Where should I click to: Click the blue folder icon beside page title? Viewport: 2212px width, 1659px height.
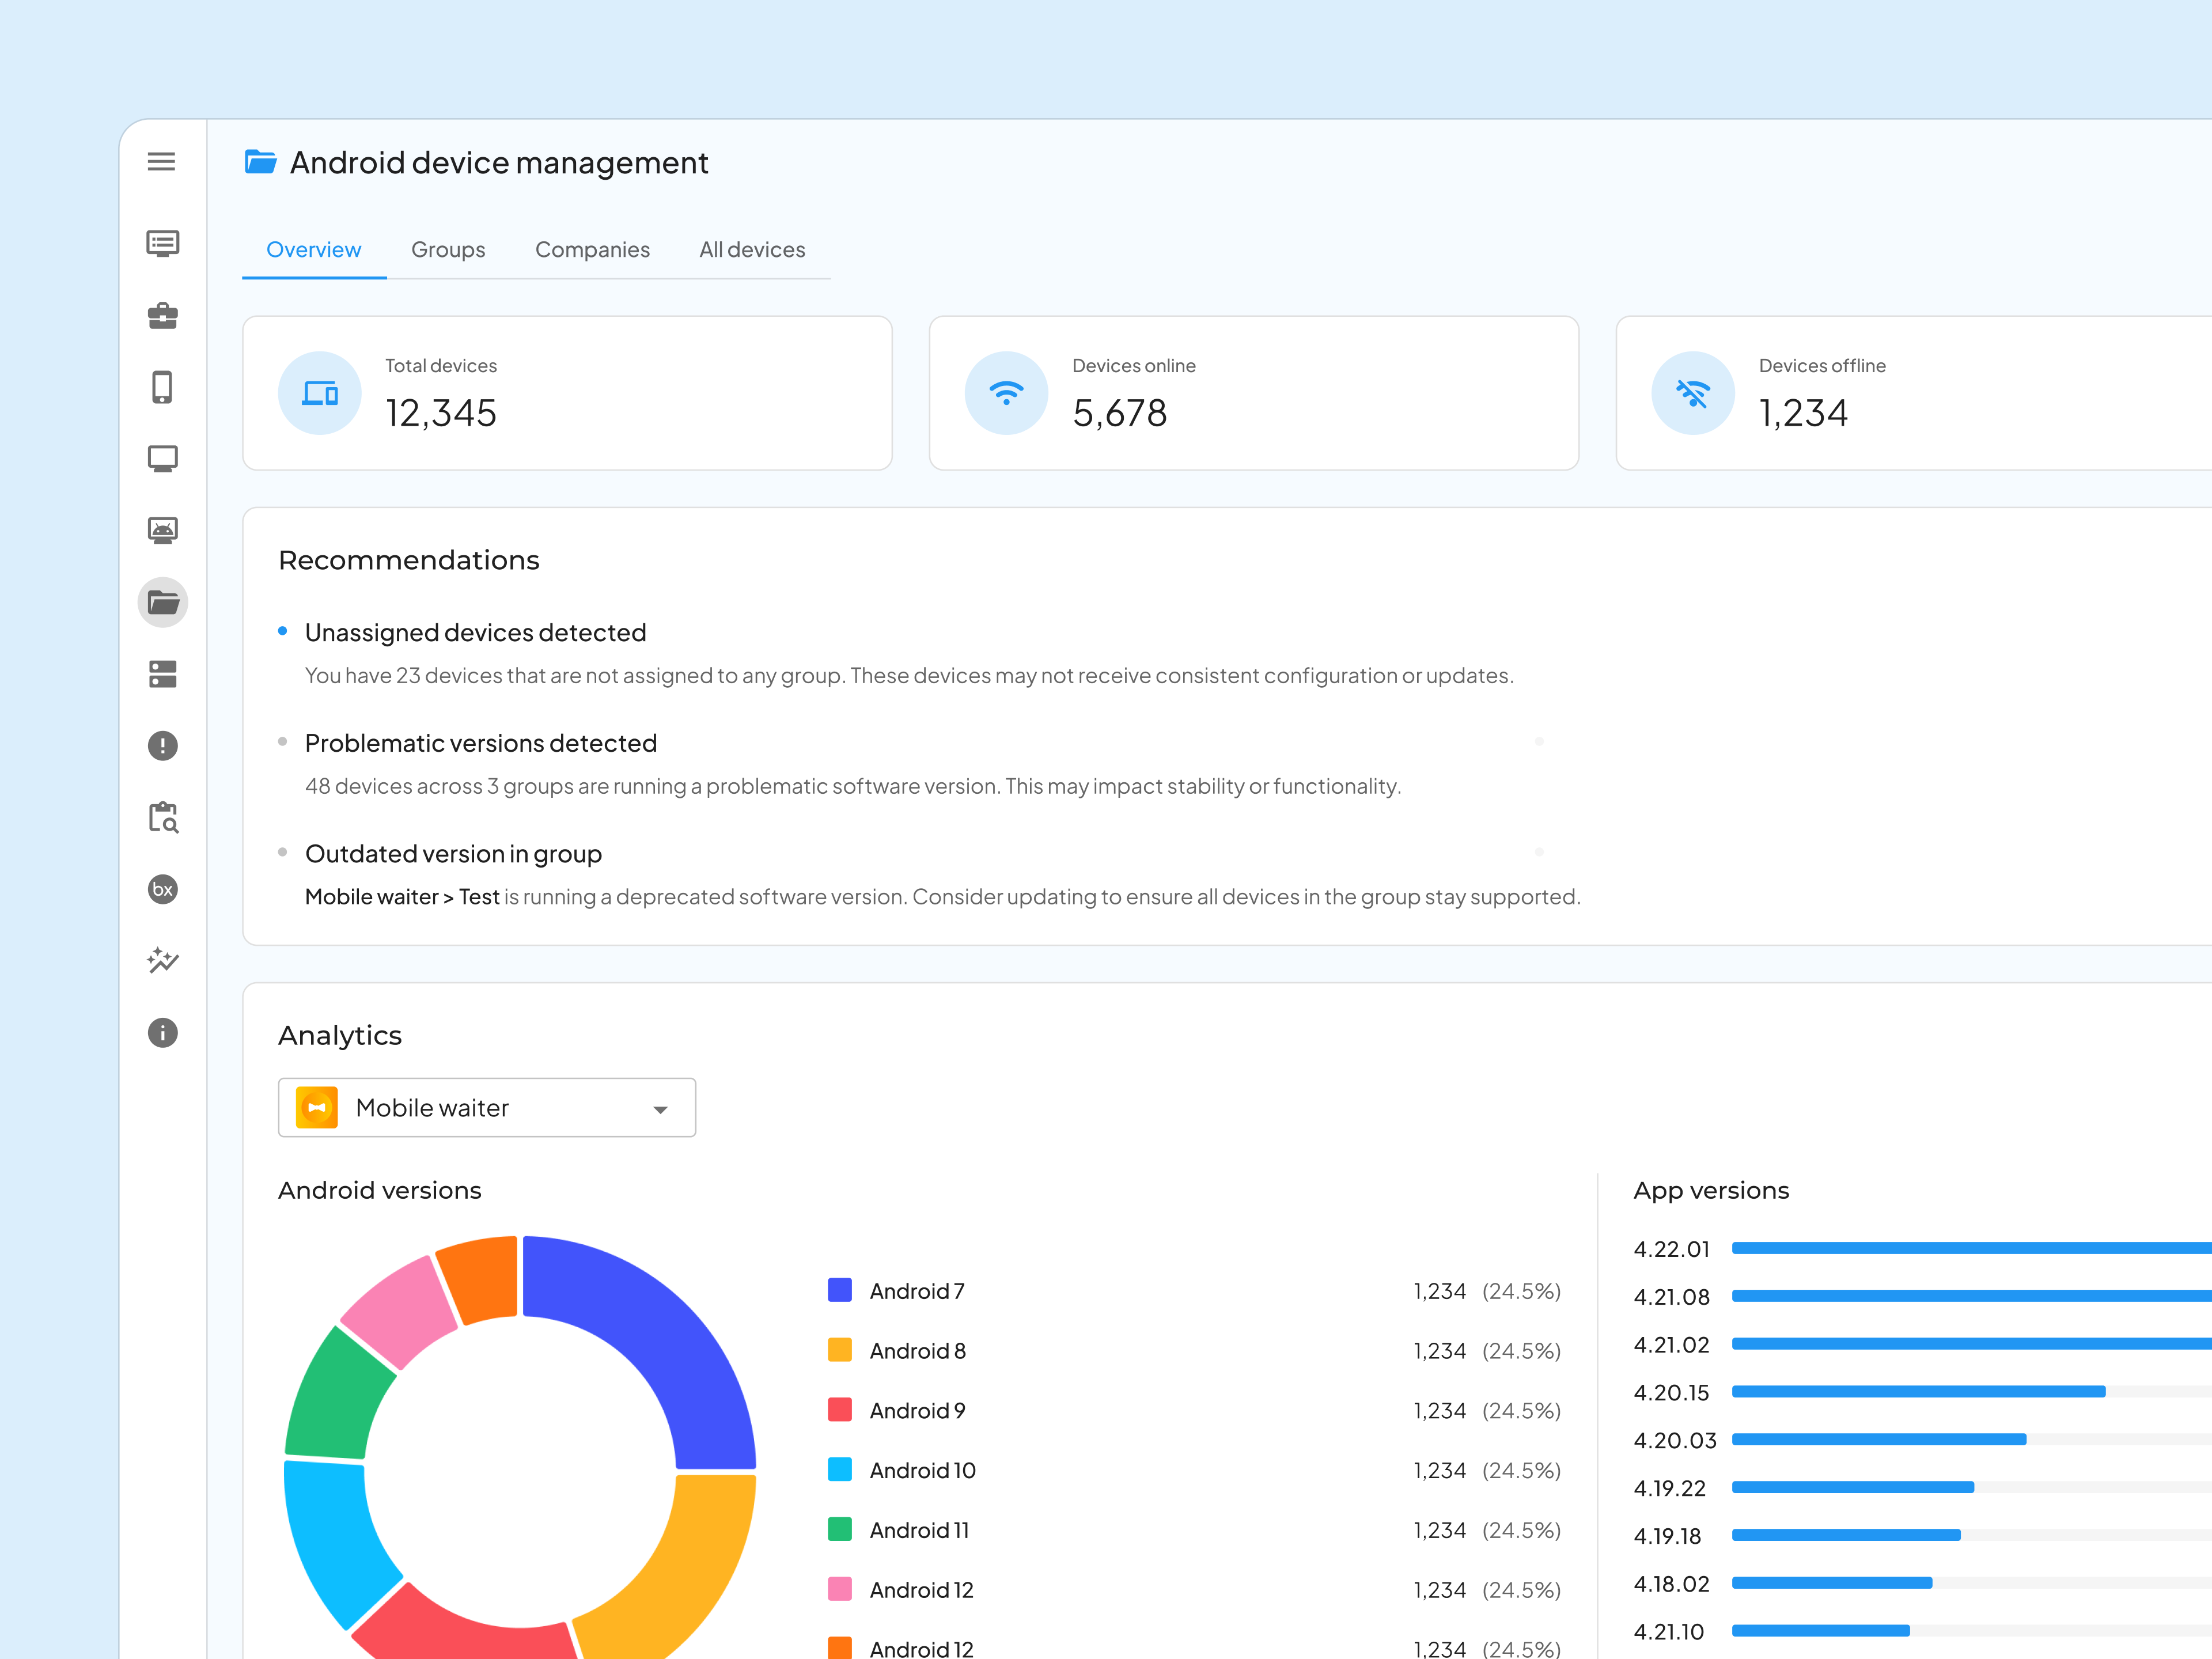260,161
